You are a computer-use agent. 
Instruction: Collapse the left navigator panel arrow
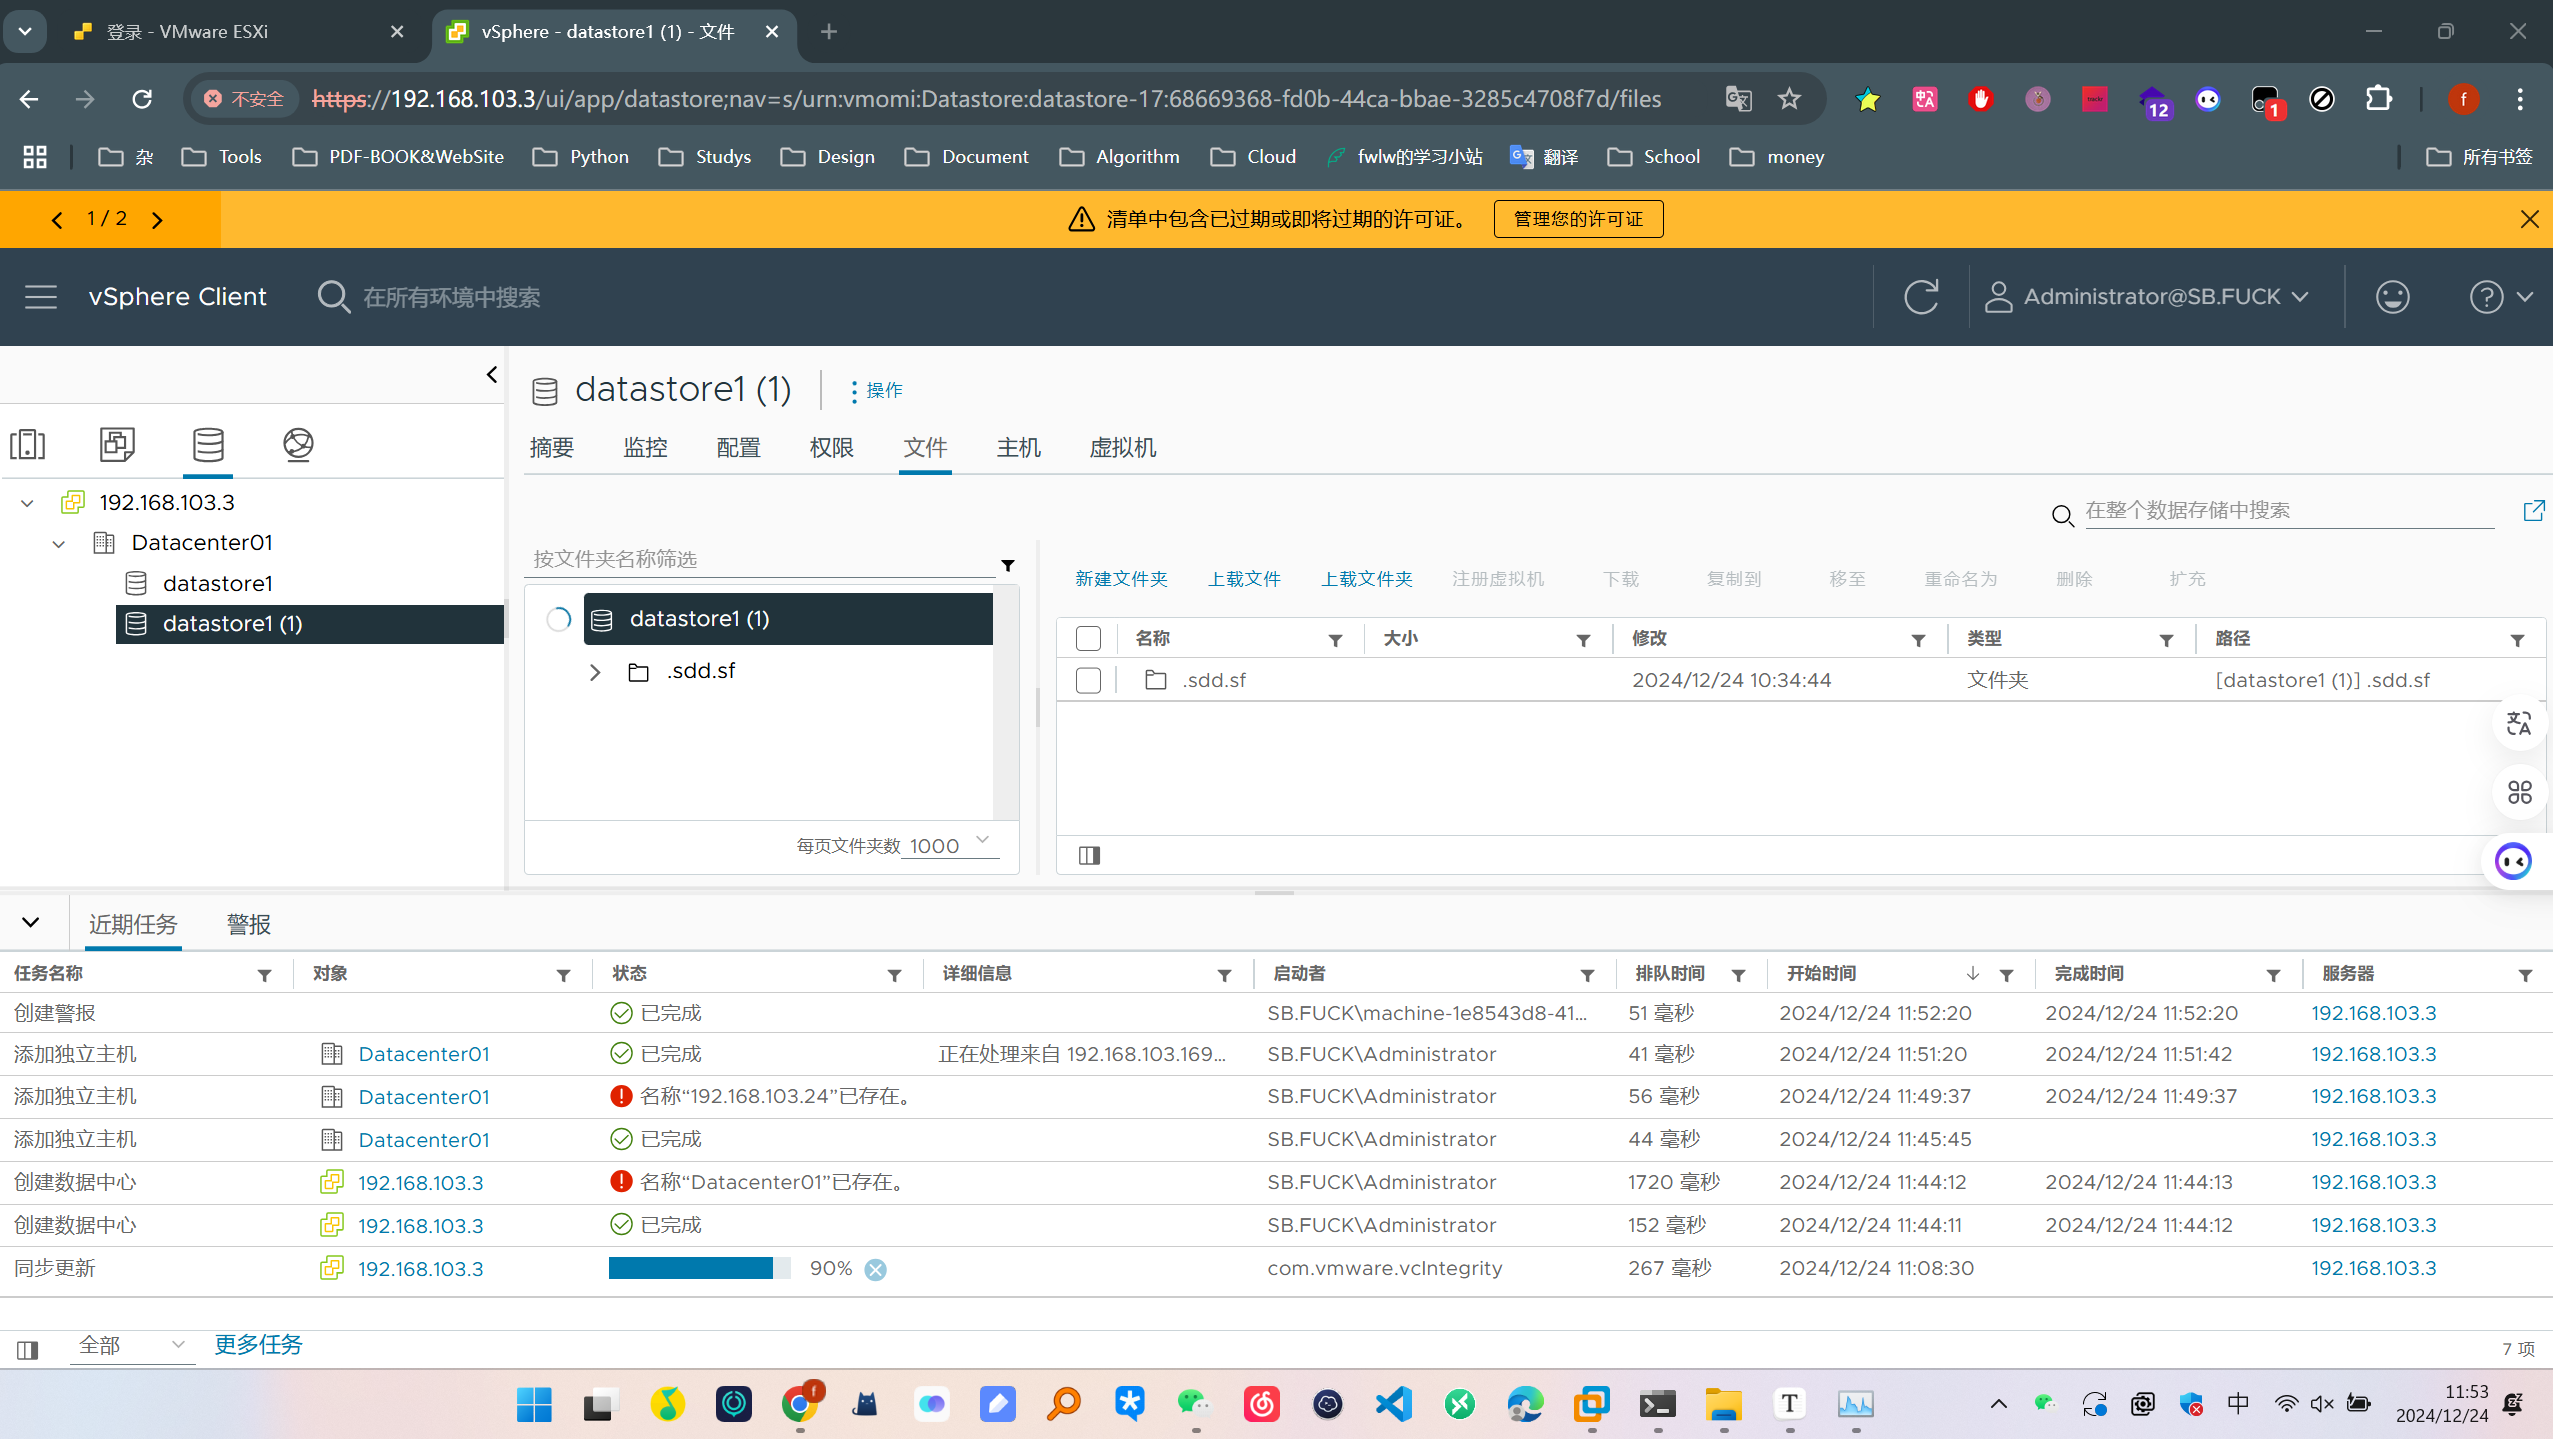click(491, 374)
